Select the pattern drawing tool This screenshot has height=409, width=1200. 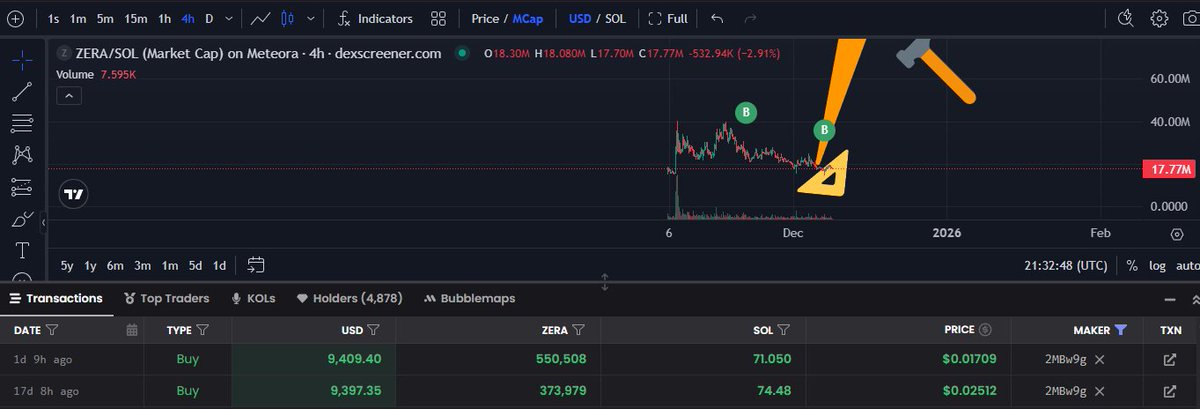point(22,155)
